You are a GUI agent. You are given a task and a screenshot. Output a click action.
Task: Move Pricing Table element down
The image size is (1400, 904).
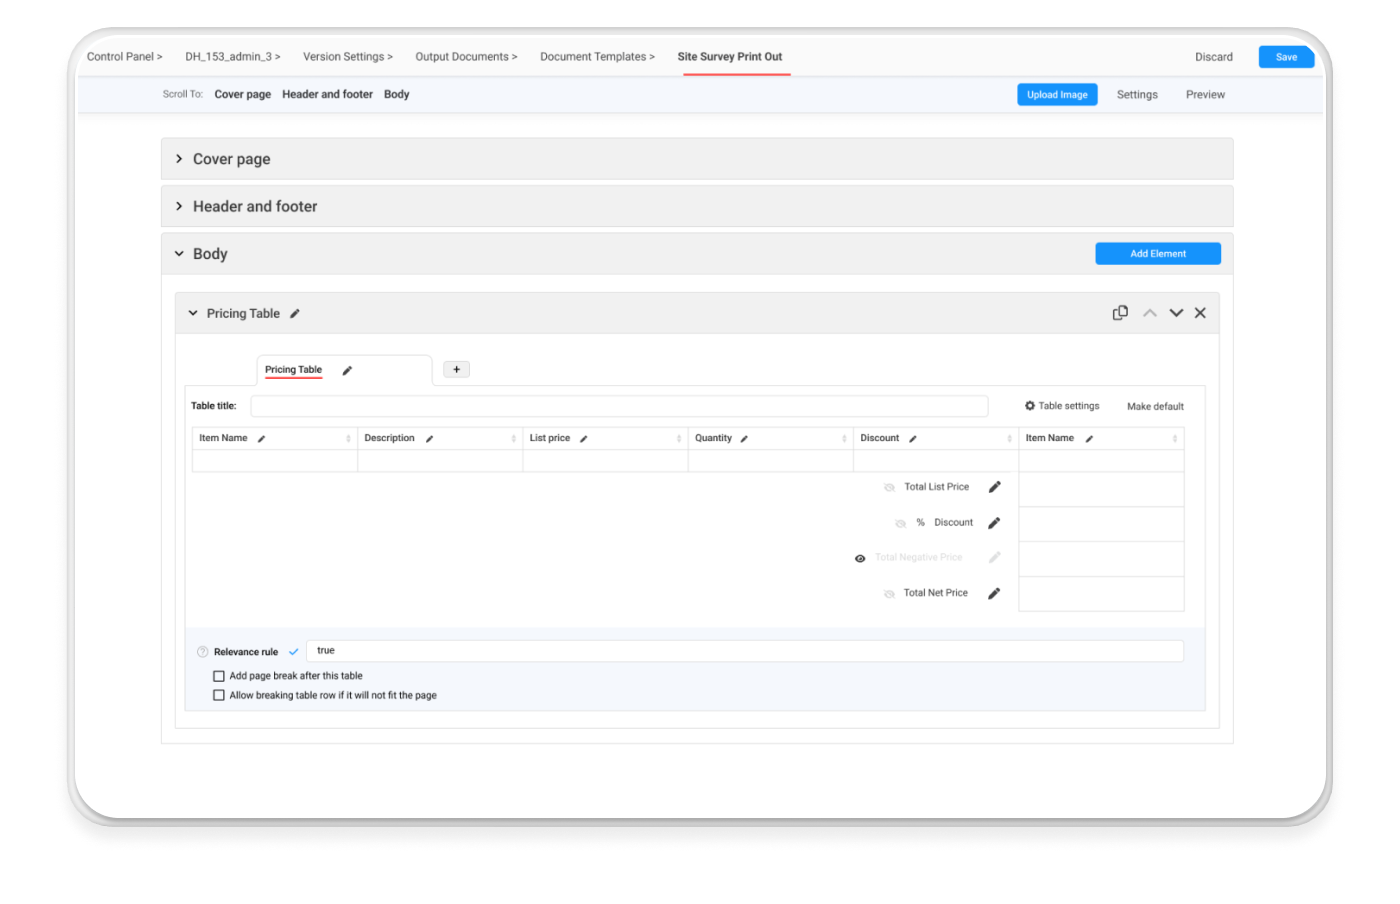[x=1176, y=313]
